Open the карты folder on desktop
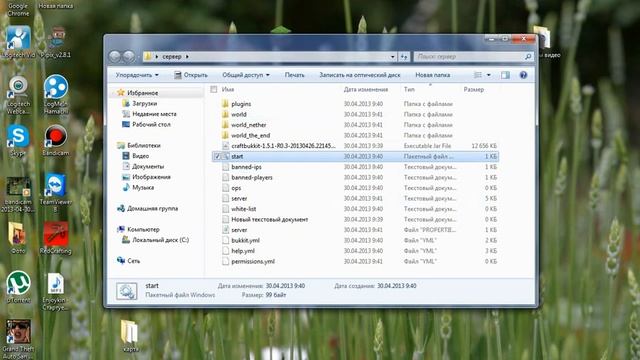 pos(130,336)
